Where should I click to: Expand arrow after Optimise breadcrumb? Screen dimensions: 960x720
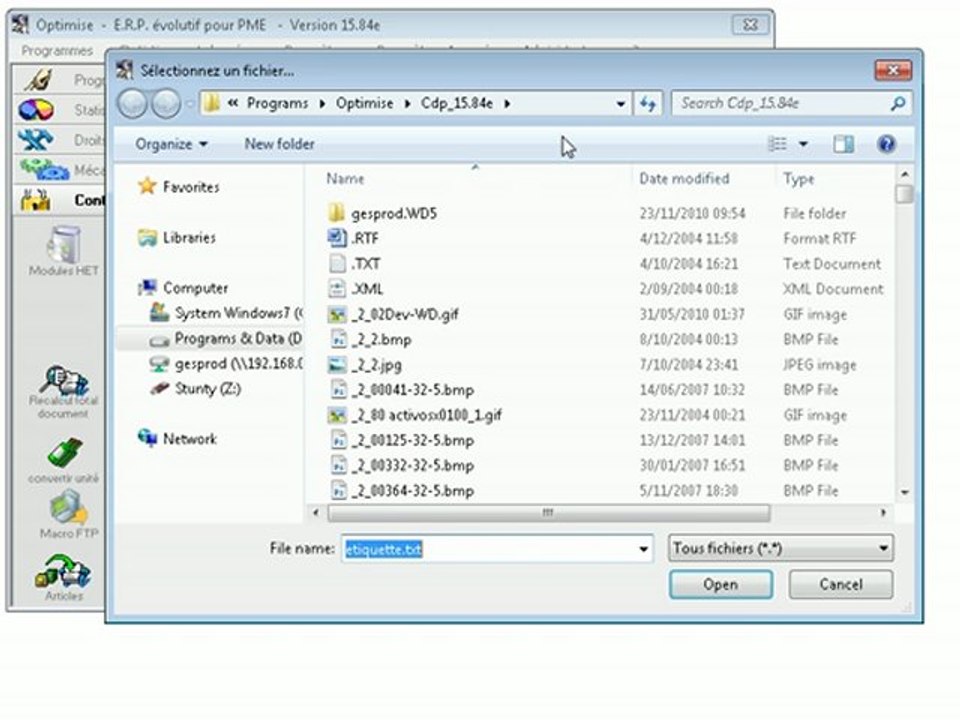pyautogui.click(x=407, y=103)
